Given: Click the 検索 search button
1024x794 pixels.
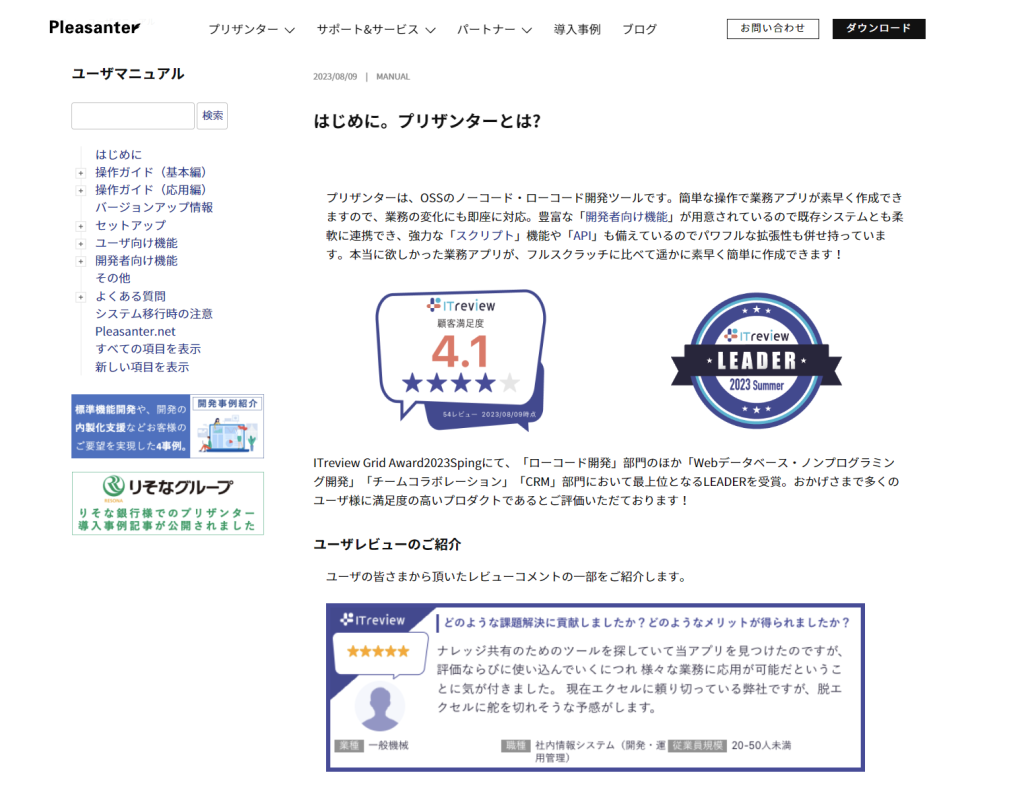Looking at the screenshot, I should tap(212, 116).
